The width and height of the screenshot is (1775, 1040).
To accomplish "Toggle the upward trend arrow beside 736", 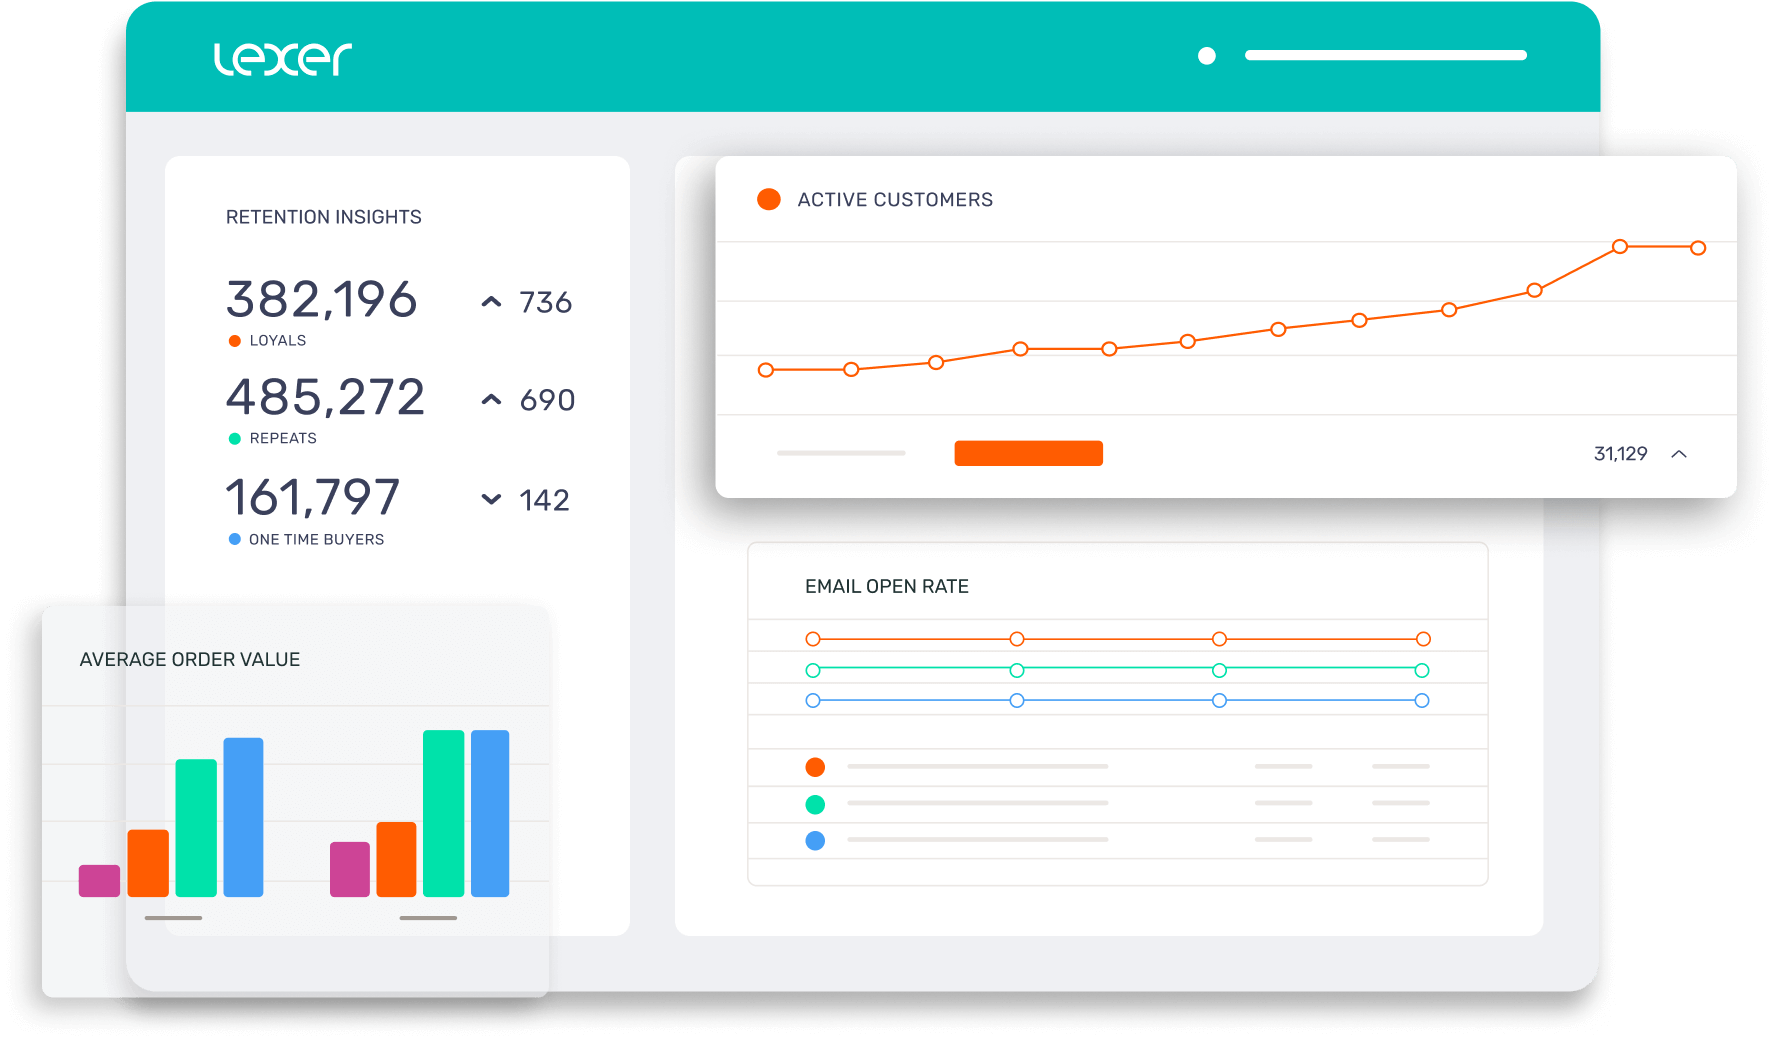I will (490, 302).
